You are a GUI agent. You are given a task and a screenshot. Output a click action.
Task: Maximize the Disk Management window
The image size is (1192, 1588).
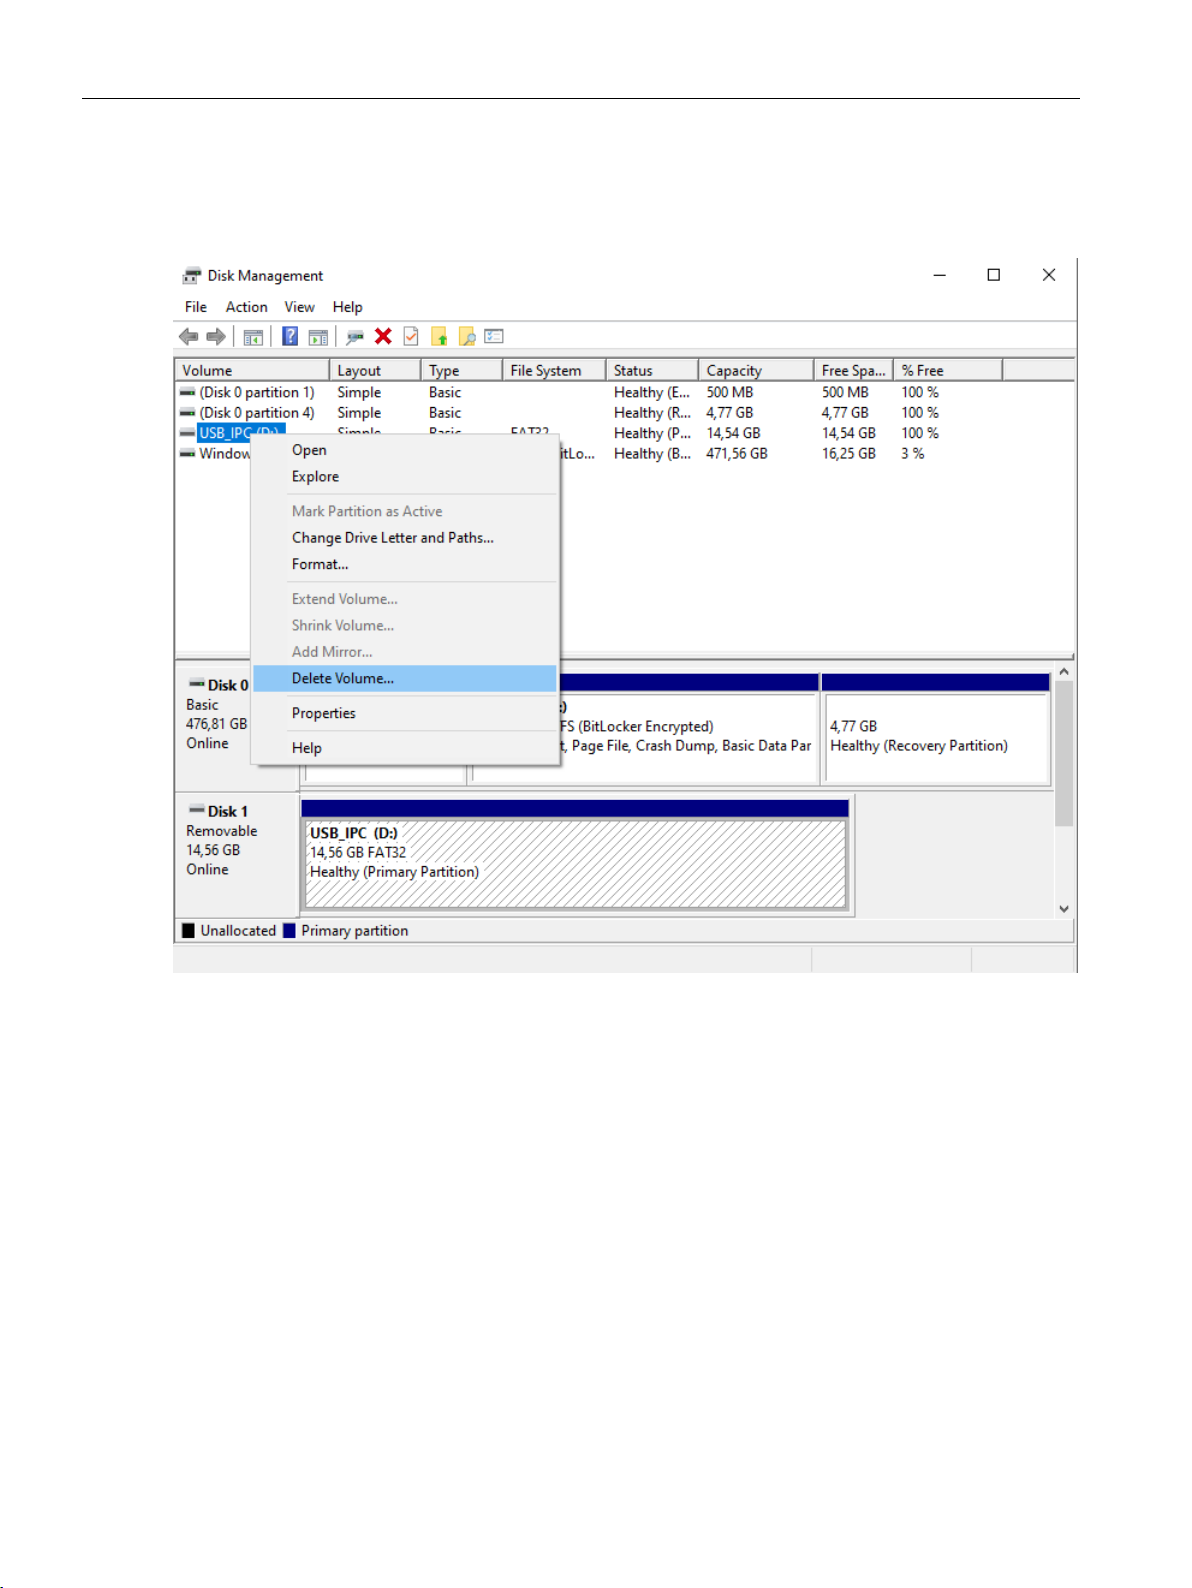click(994, 275)
